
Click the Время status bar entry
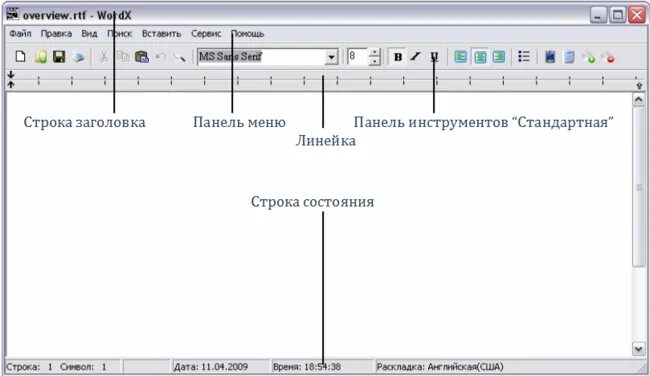[307, 367]
